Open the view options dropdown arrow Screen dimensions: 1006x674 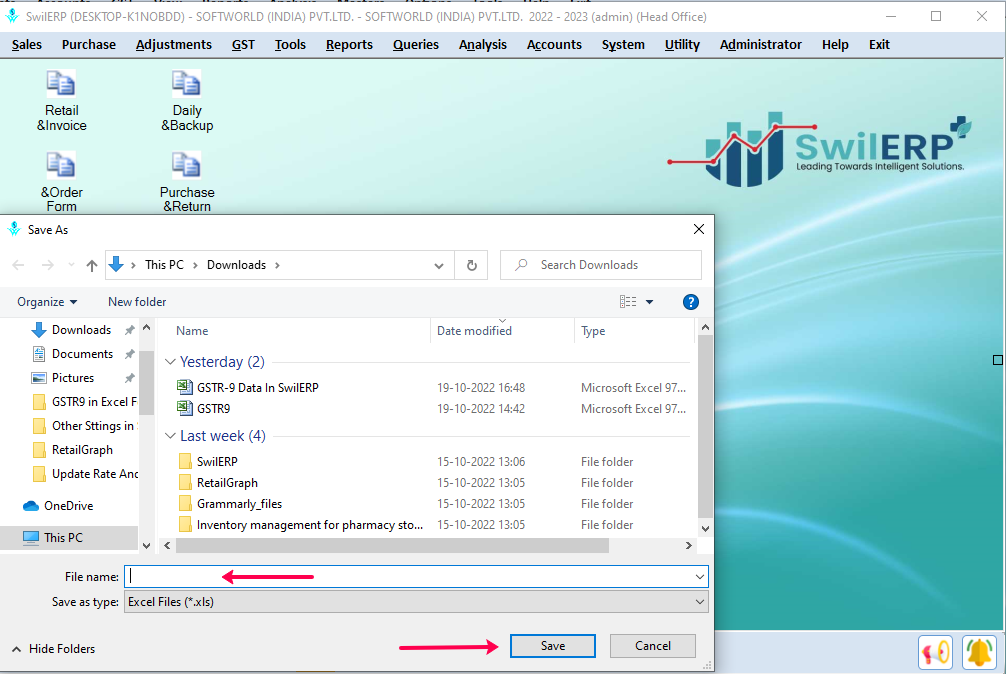click(x=649, y=302)
